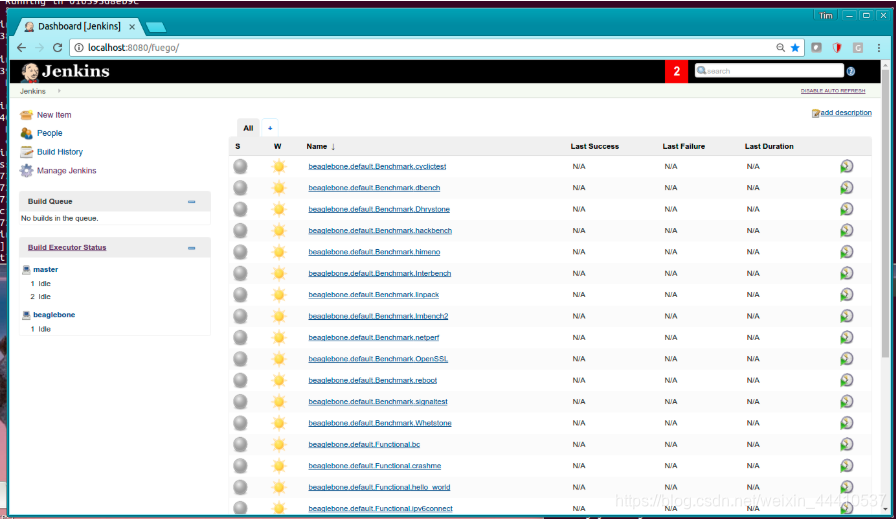Schedule a build for Benchmark.netperf
The width and height of the screenshot is (896, 519).
pyautogui.click(x=846, y=337)
